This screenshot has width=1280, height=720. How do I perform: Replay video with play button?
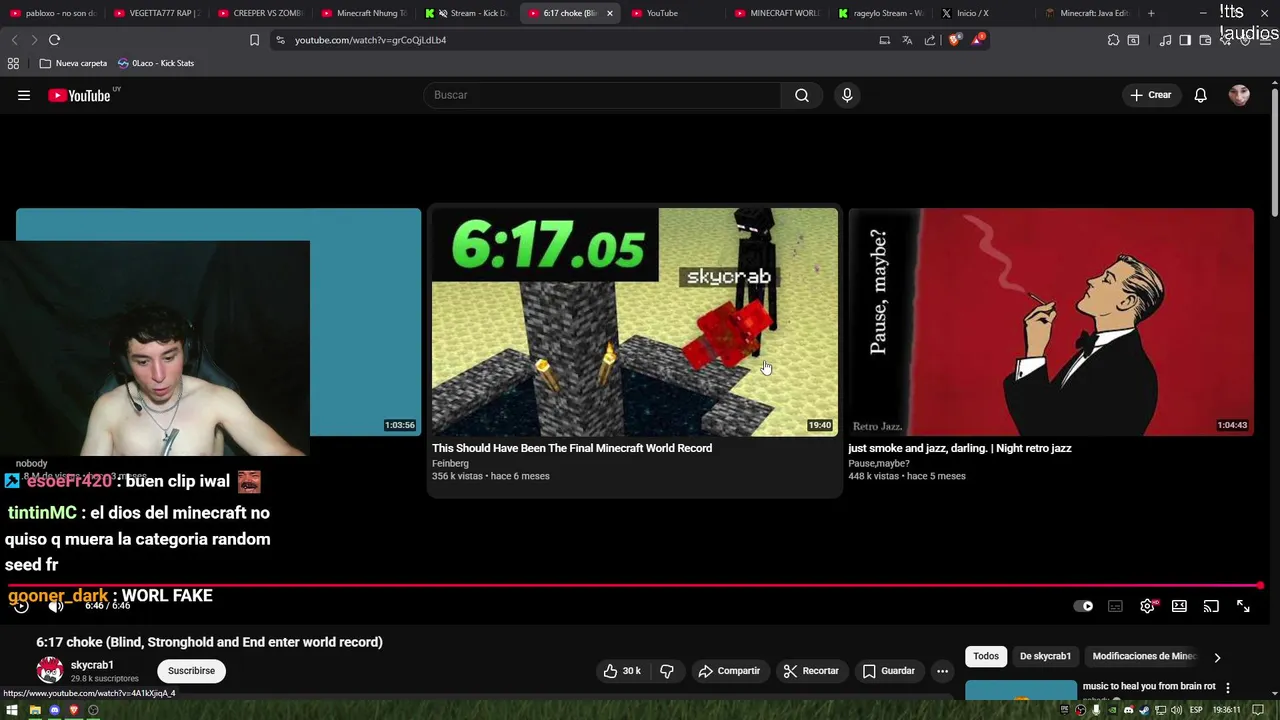coord(21,606)
